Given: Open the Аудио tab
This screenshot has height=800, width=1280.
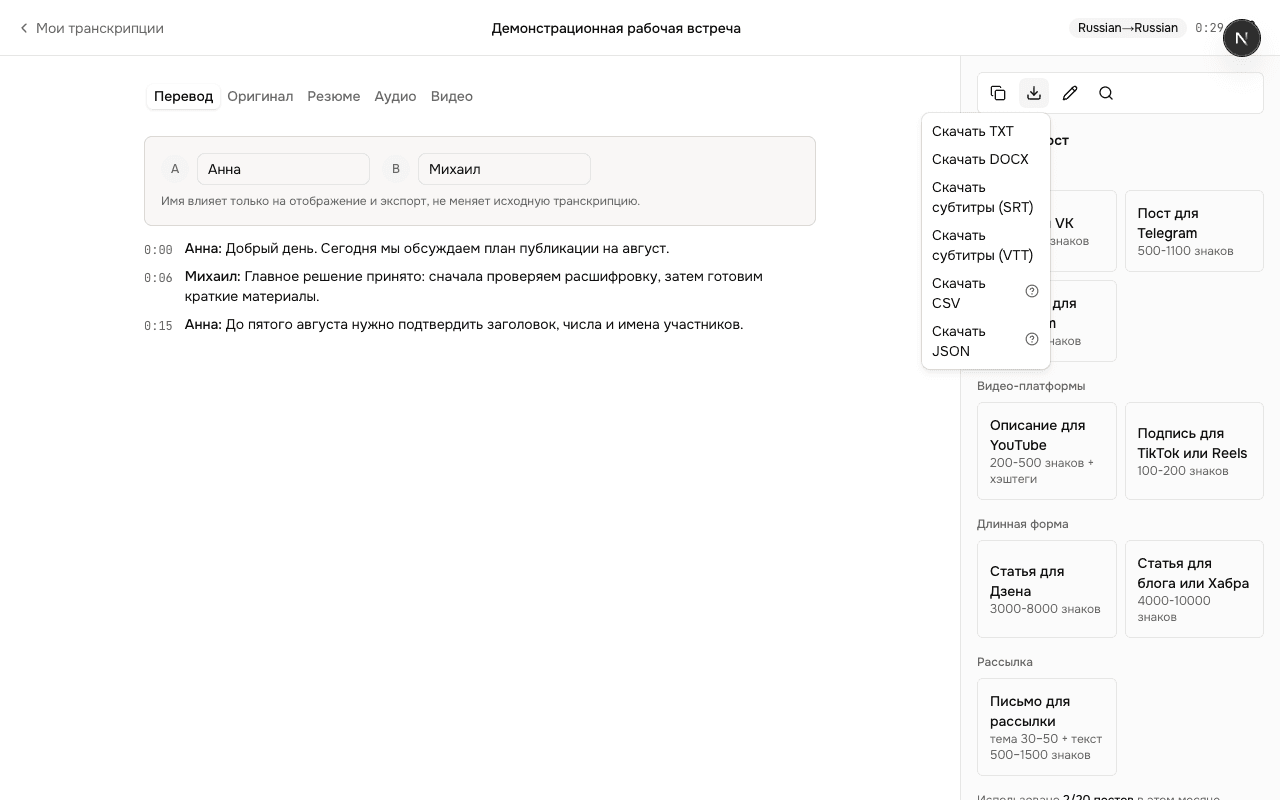Looking at the screenshot, I should [x=395, y=96].
